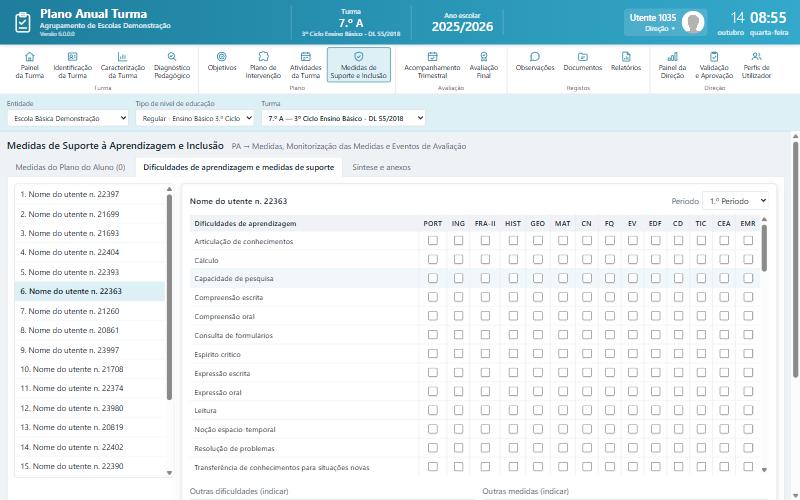The height and width of the screenshot is (500, 800).
Task: Open Atividades da Turma calendar icon
Action: pos(306,57)
